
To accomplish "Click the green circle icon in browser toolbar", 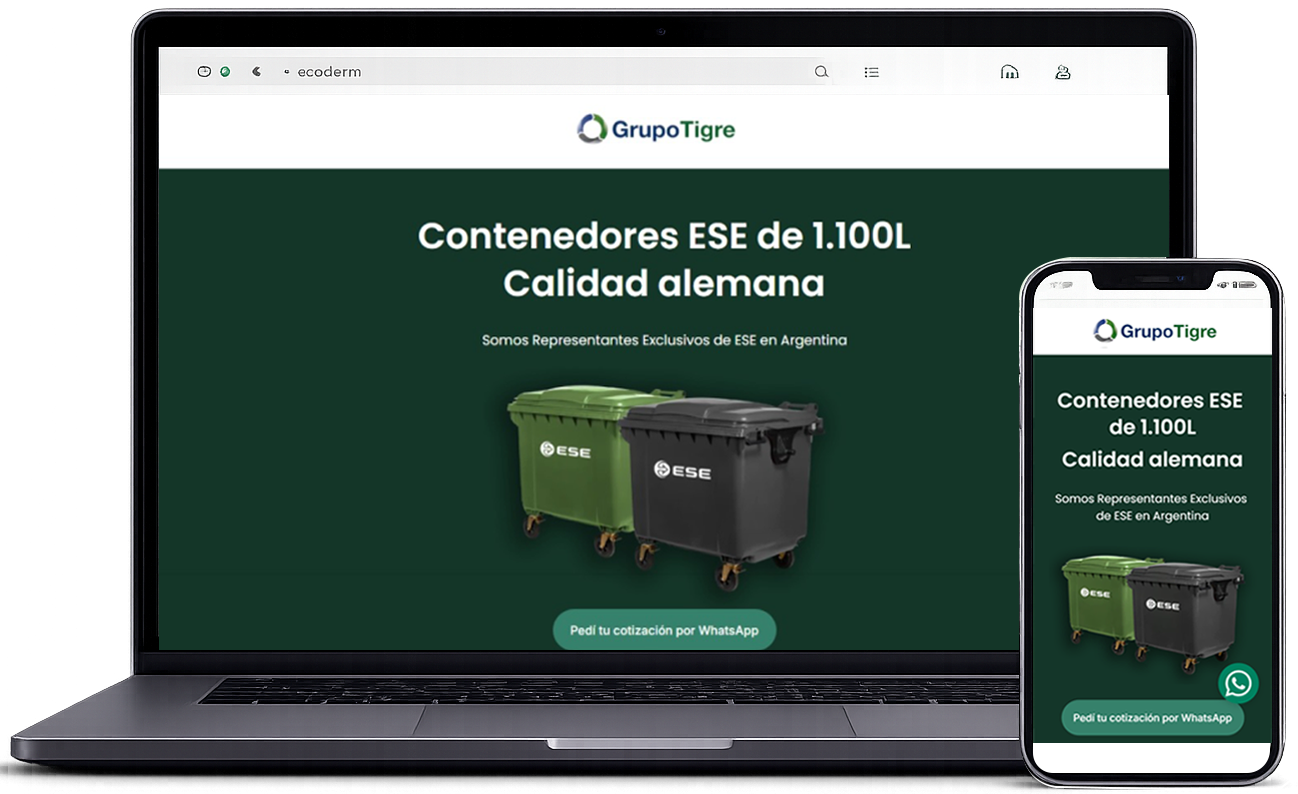I will click(225, 72).
